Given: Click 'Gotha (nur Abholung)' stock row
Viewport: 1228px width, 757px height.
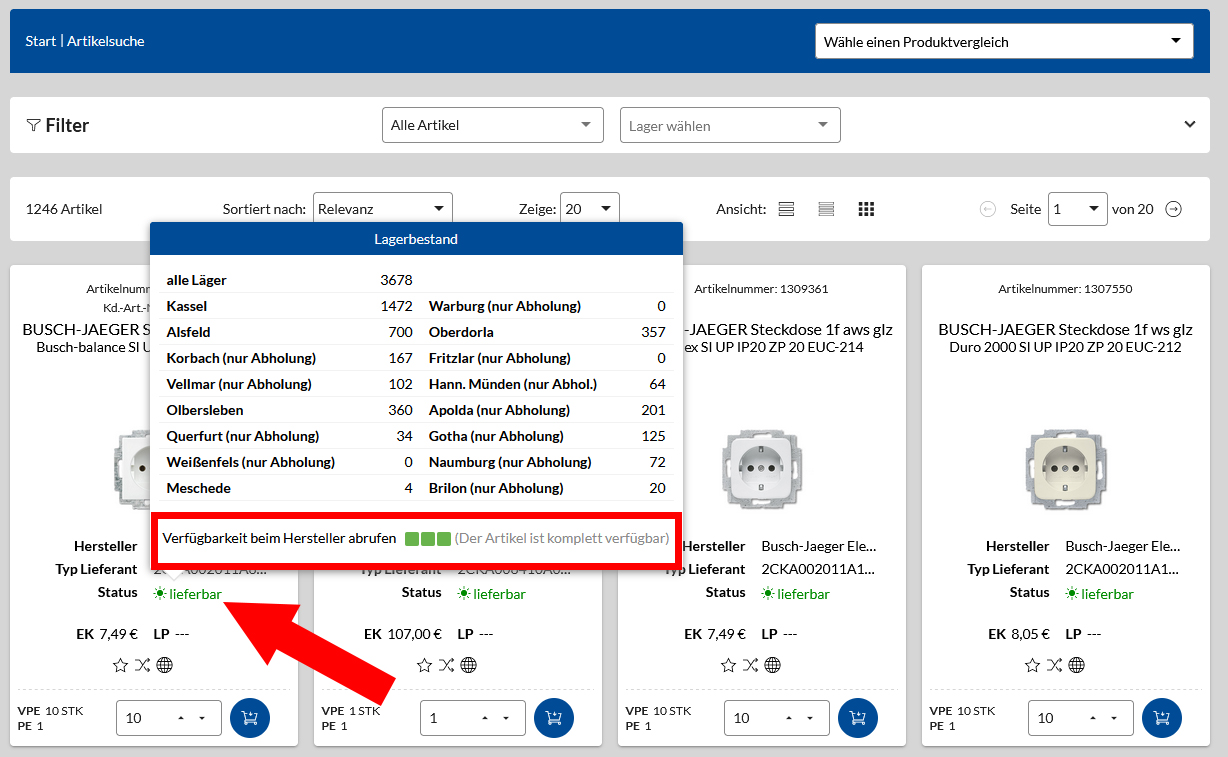Looking at the screenshot, I should click(547, 436).
